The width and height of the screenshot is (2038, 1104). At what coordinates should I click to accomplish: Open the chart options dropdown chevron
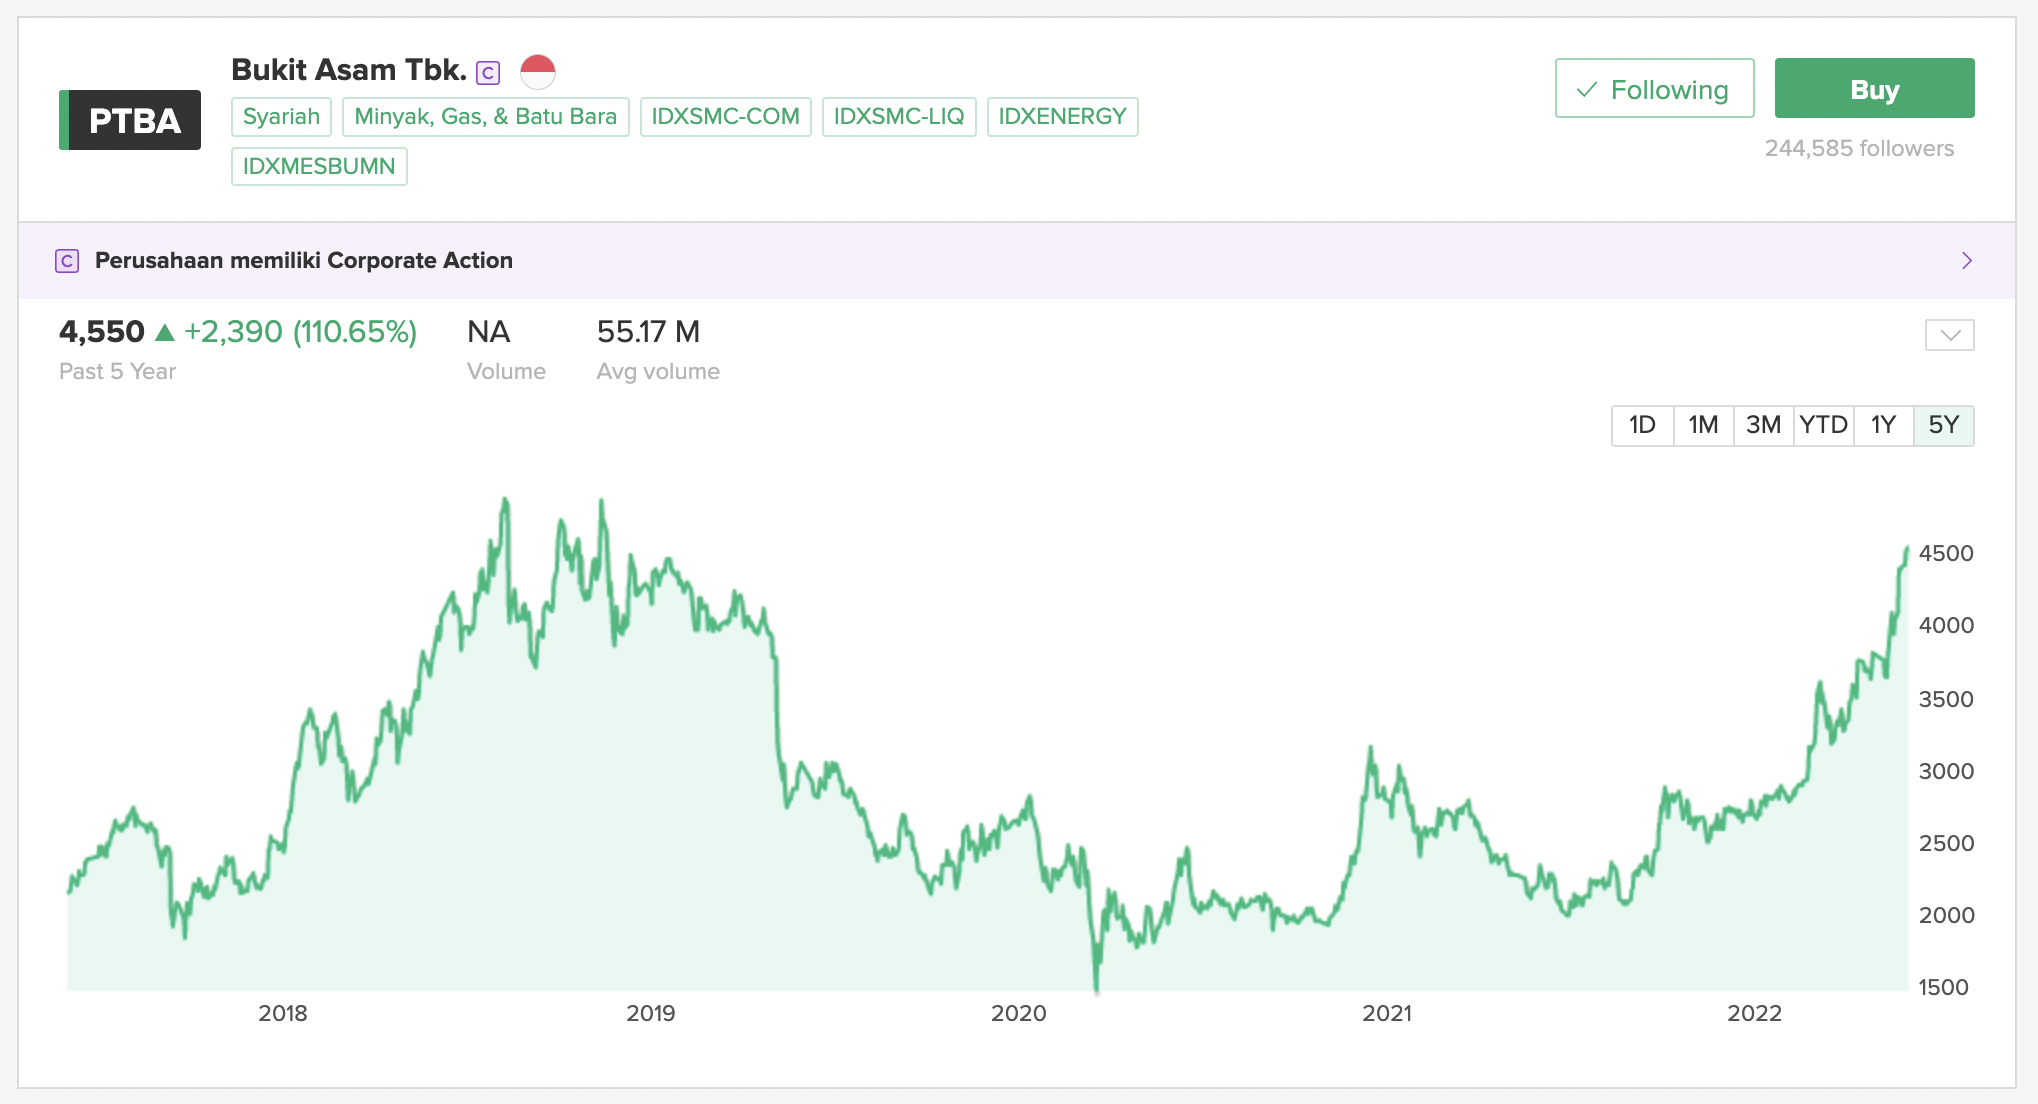click(x=1949, y=335)
